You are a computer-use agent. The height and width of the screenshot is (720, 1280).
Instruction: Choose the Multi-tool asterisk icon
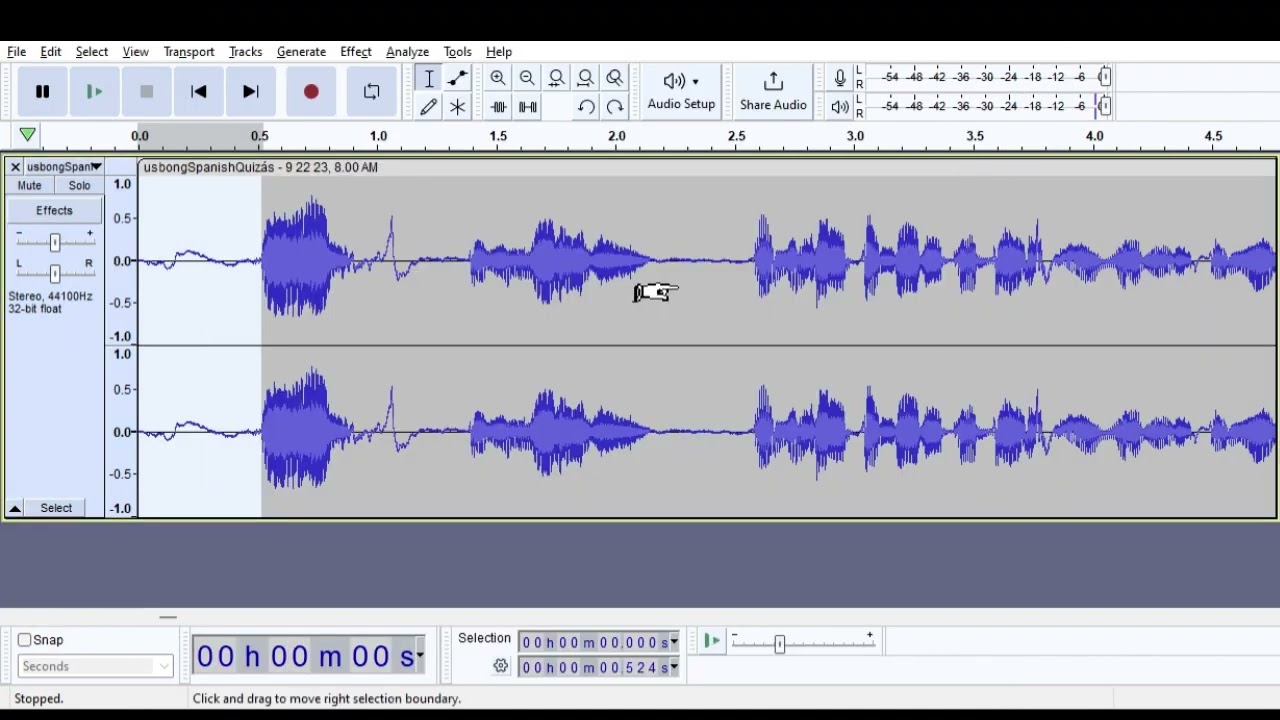click(458, 107)
